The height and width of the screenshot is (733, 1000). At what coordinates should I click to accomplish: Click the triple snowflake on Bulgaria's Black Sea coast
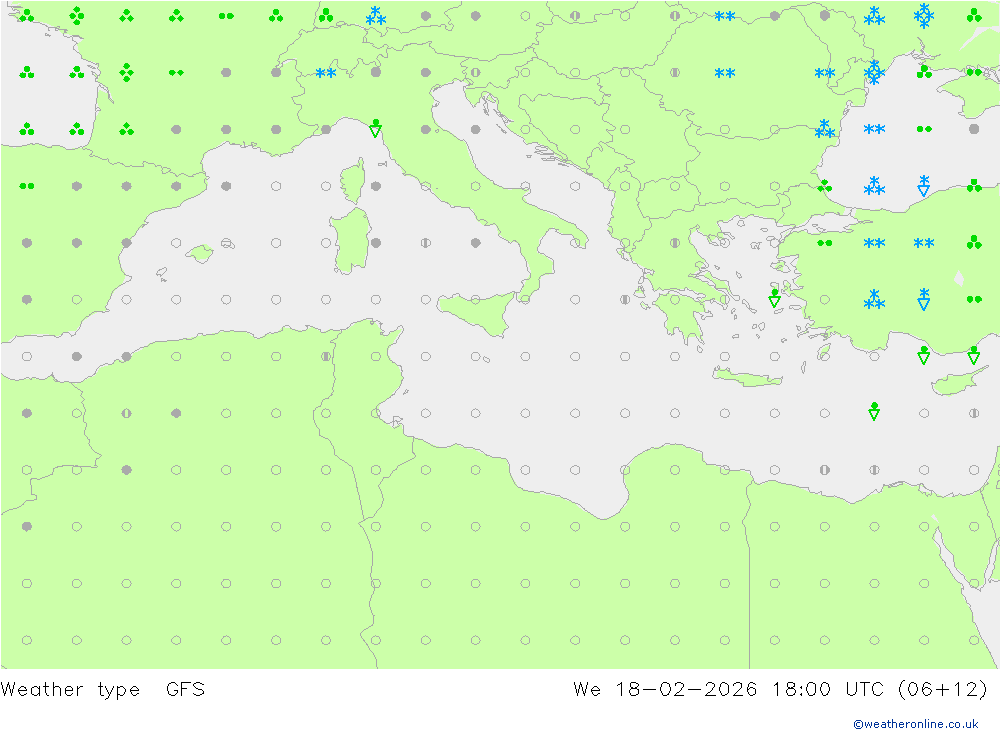[825, 129]
